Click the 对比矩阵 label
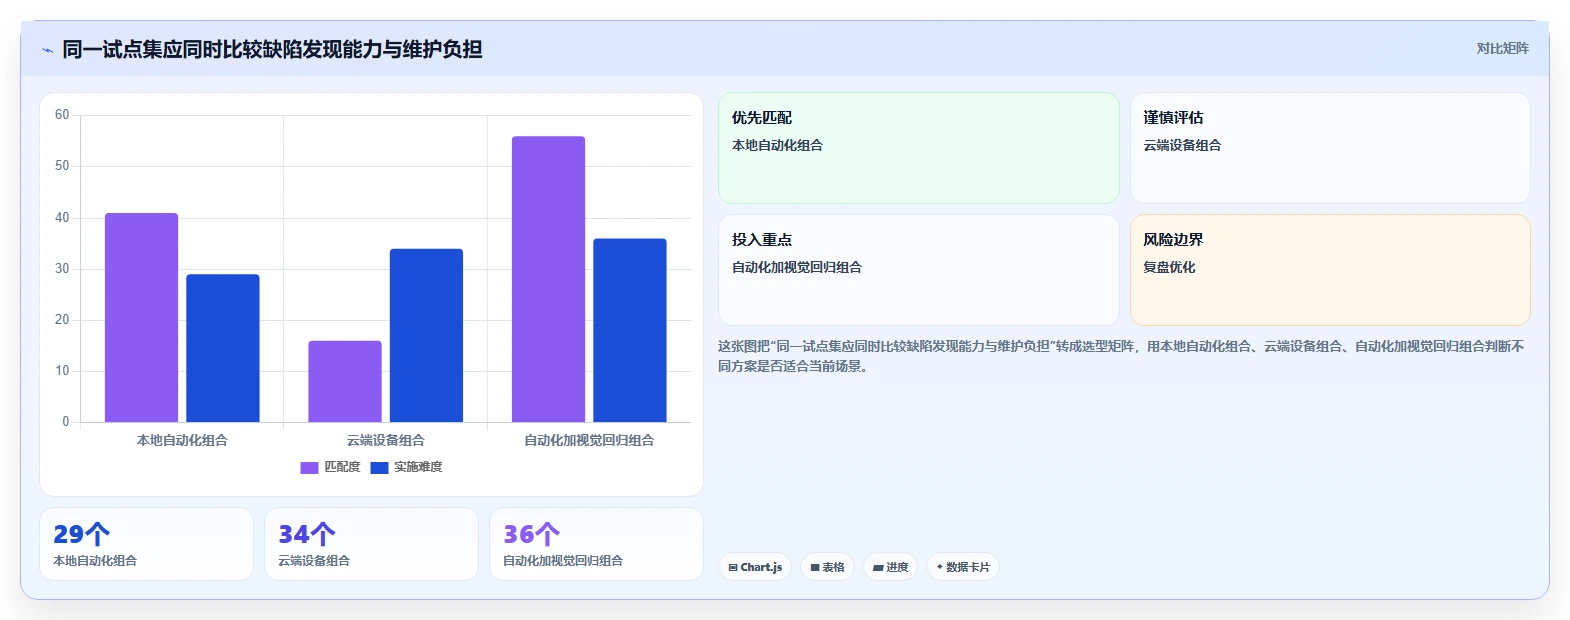Image resolution: width=1570 pixels, height=620 pixels. (1502, 48)
